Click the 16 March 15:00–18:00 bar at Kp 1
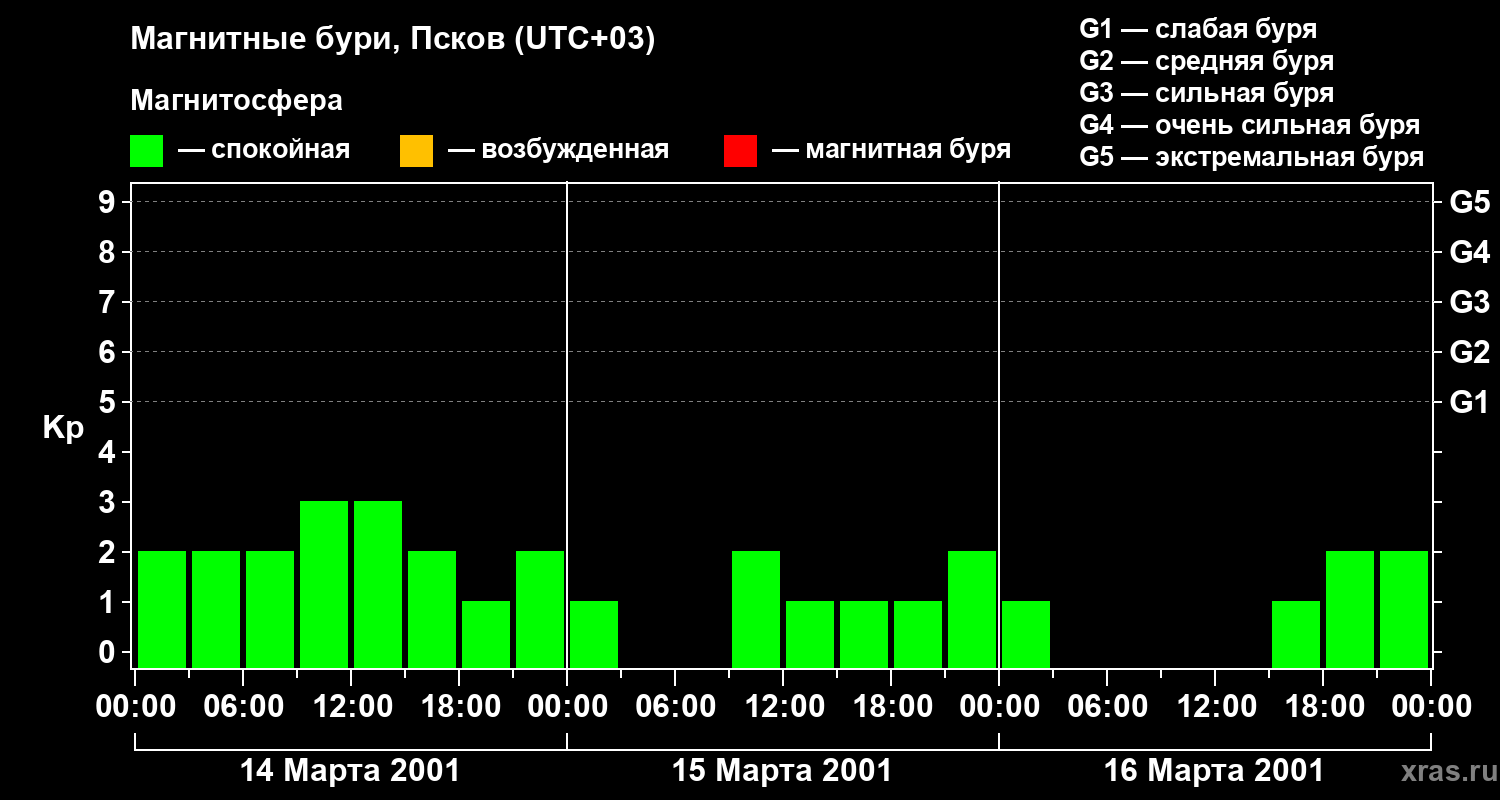The width and height of the screenshot is (1500, 800). (1296, 634)
